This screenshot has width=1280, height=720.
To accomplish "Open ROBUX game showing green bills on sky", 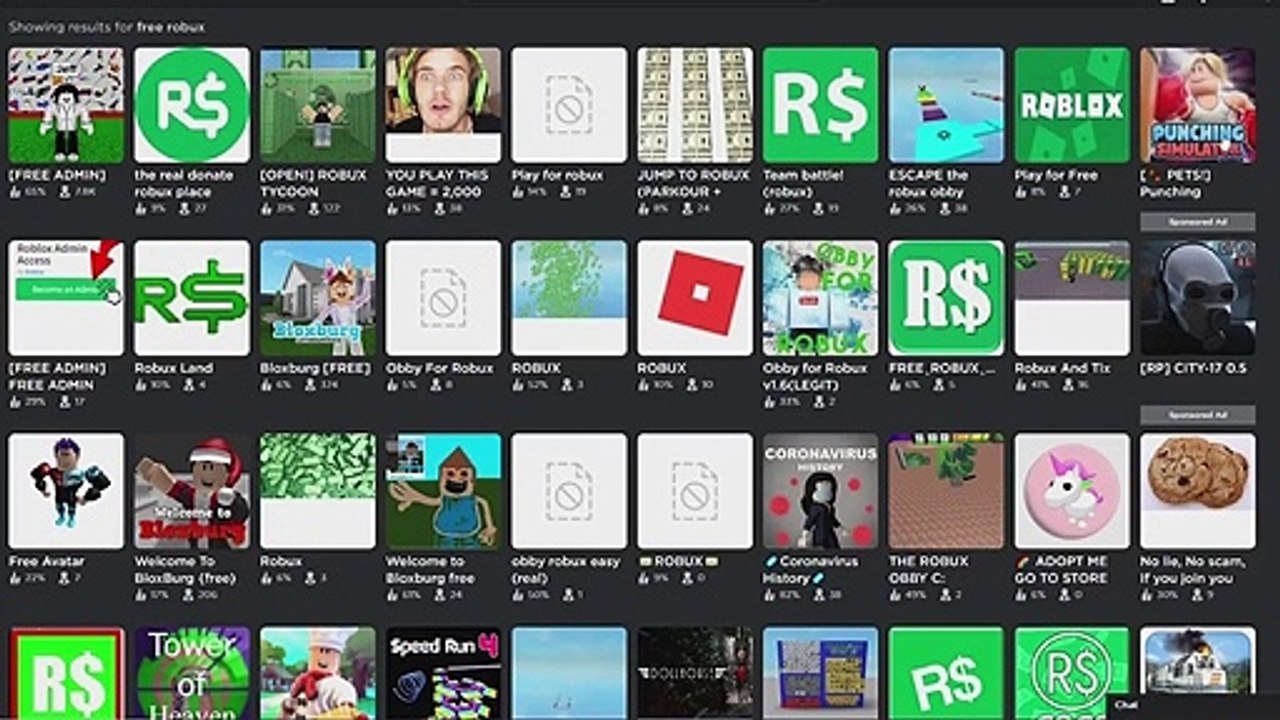I will click(x=569, y=298).
